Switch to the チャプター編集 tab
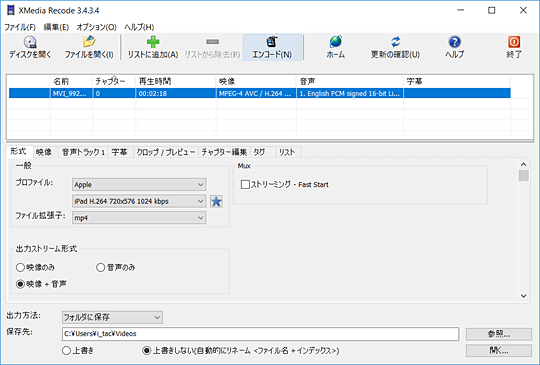540x365 pixels. [224, 152]
